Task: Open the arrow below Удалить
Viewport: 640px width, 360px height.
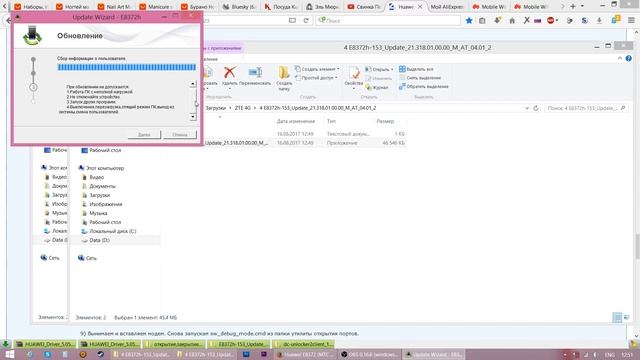Action: [x=230, y=89]
